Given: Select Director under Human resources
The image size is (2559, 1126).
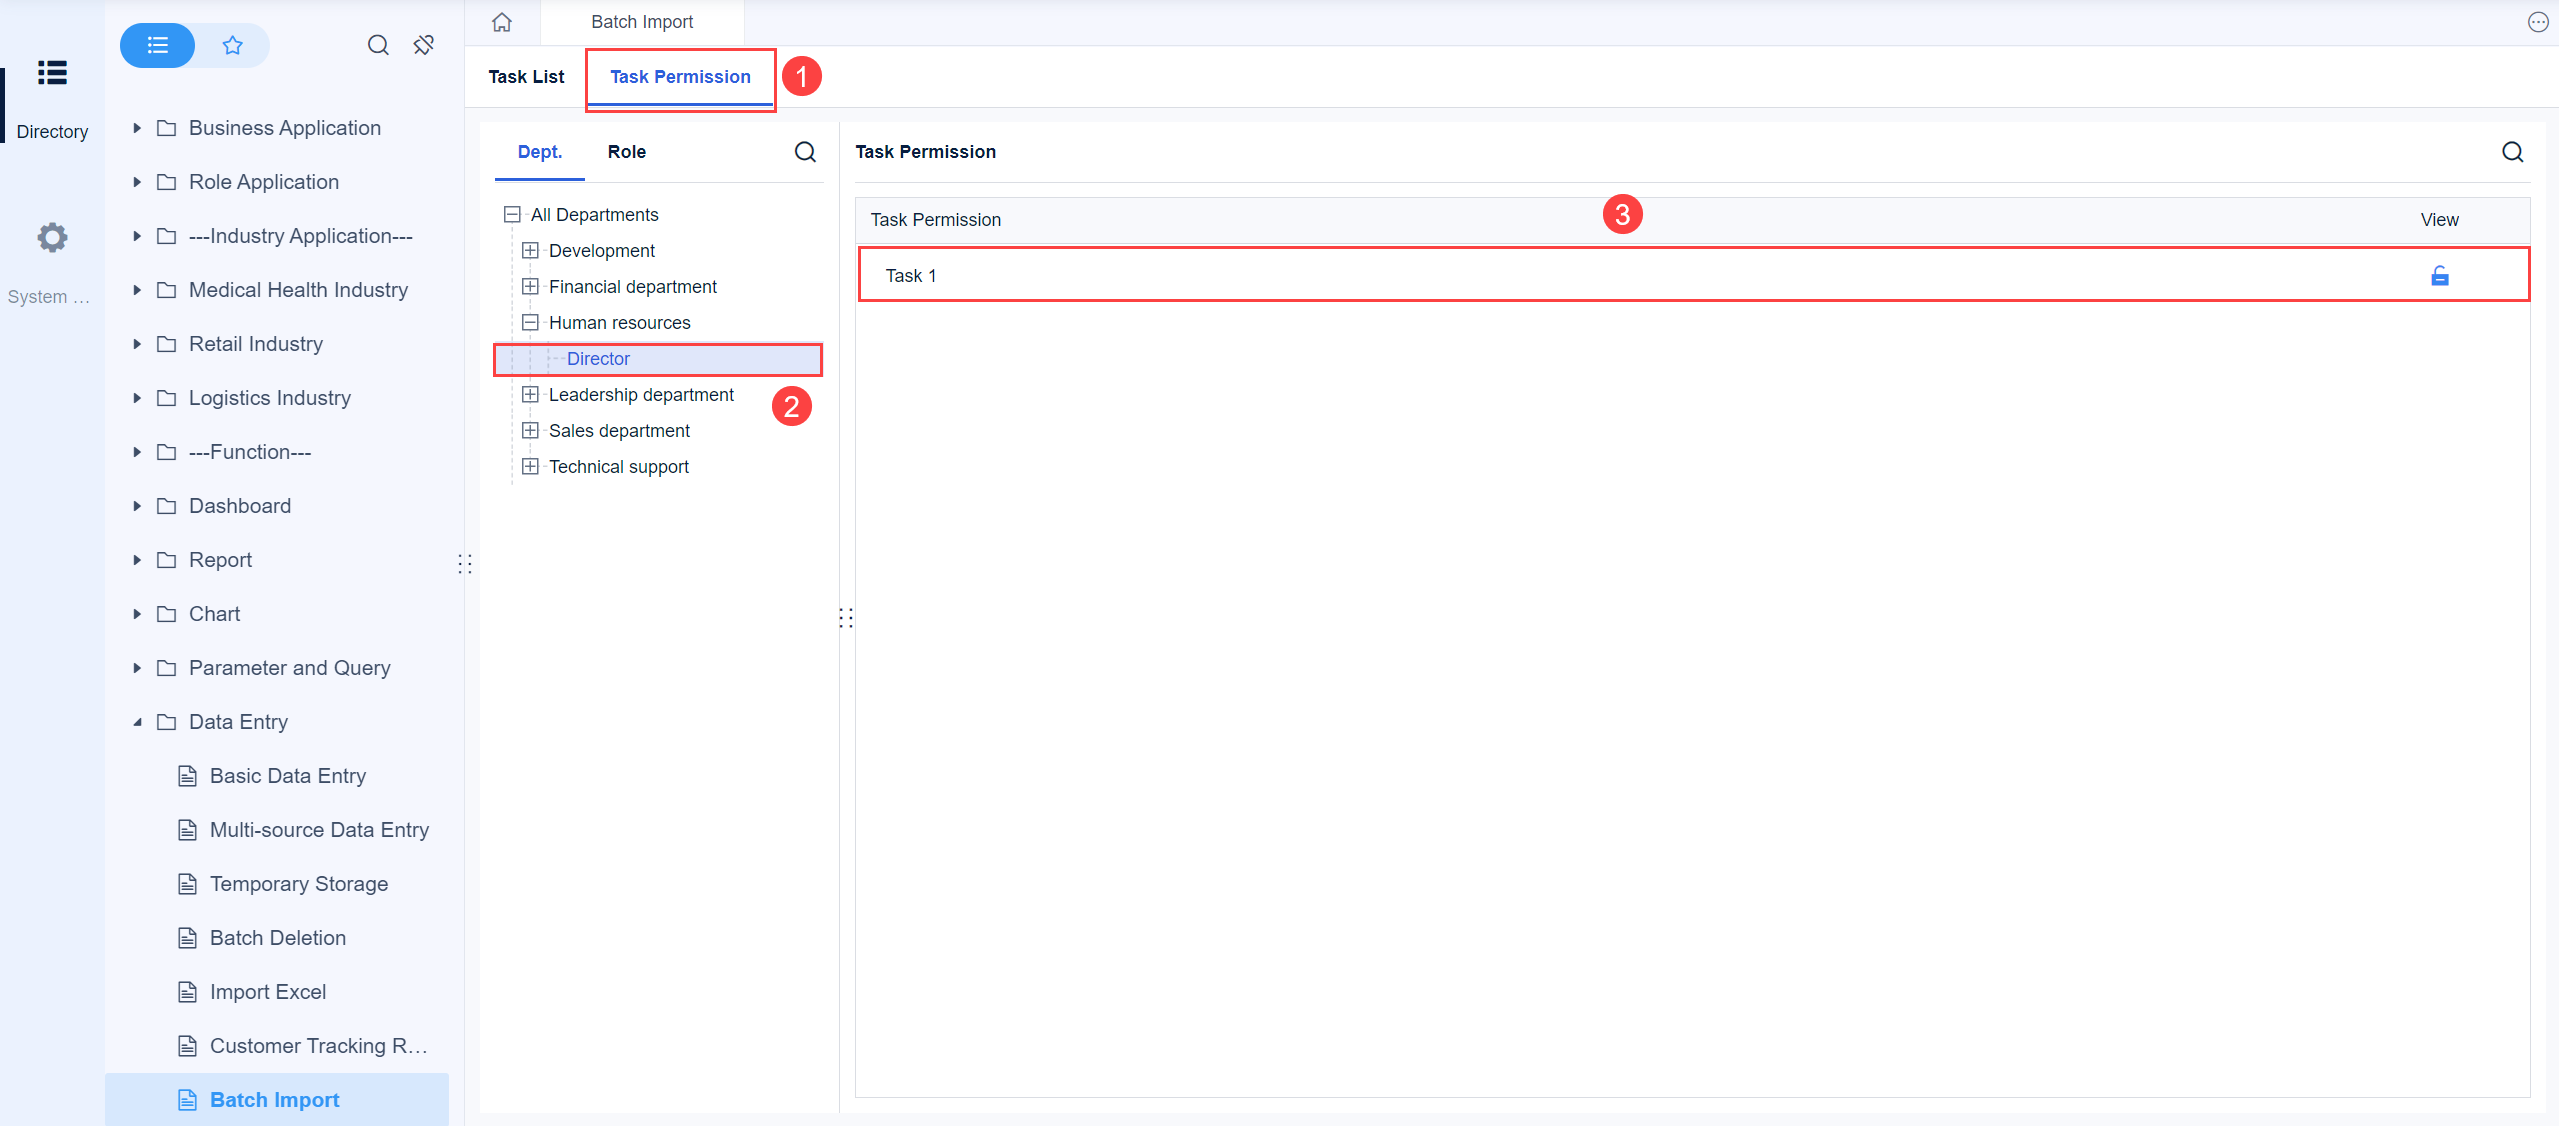Looking at the screenshot, I should point(598,358).
